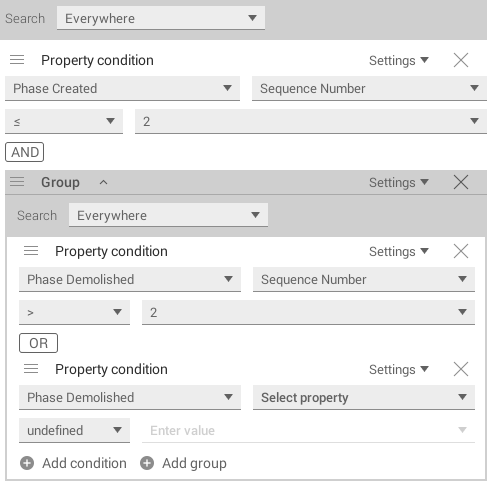Open Settings menu of the Group
This screenshot has width=487, height=481.
pyautogui.click(x=399, y=183)
